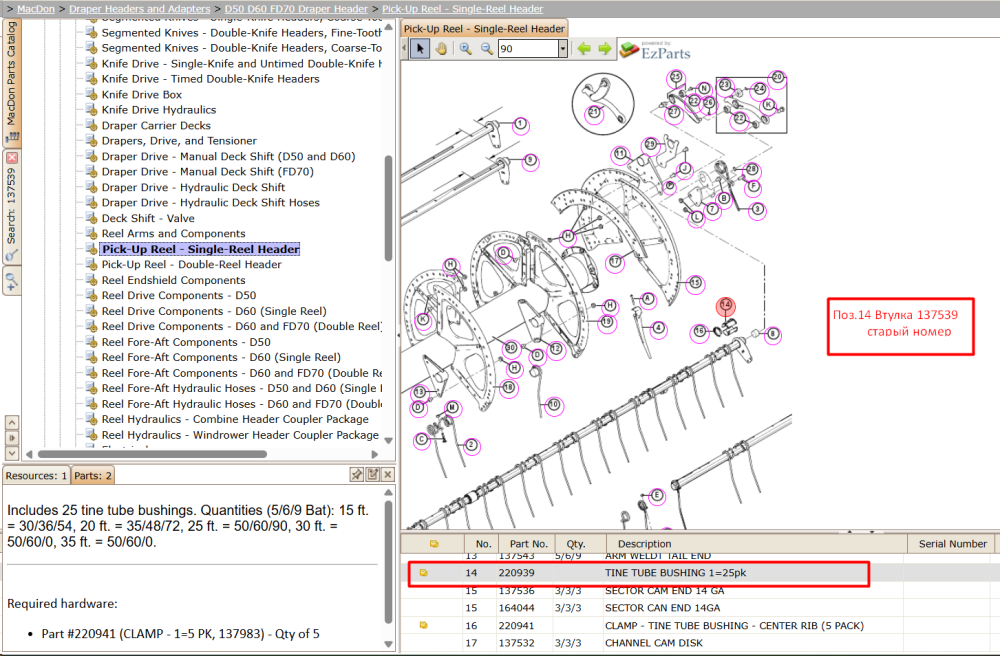This screenshot has width=1000, height=656.
Task: Click the Serial Number column header
Action: coord(953,544)
